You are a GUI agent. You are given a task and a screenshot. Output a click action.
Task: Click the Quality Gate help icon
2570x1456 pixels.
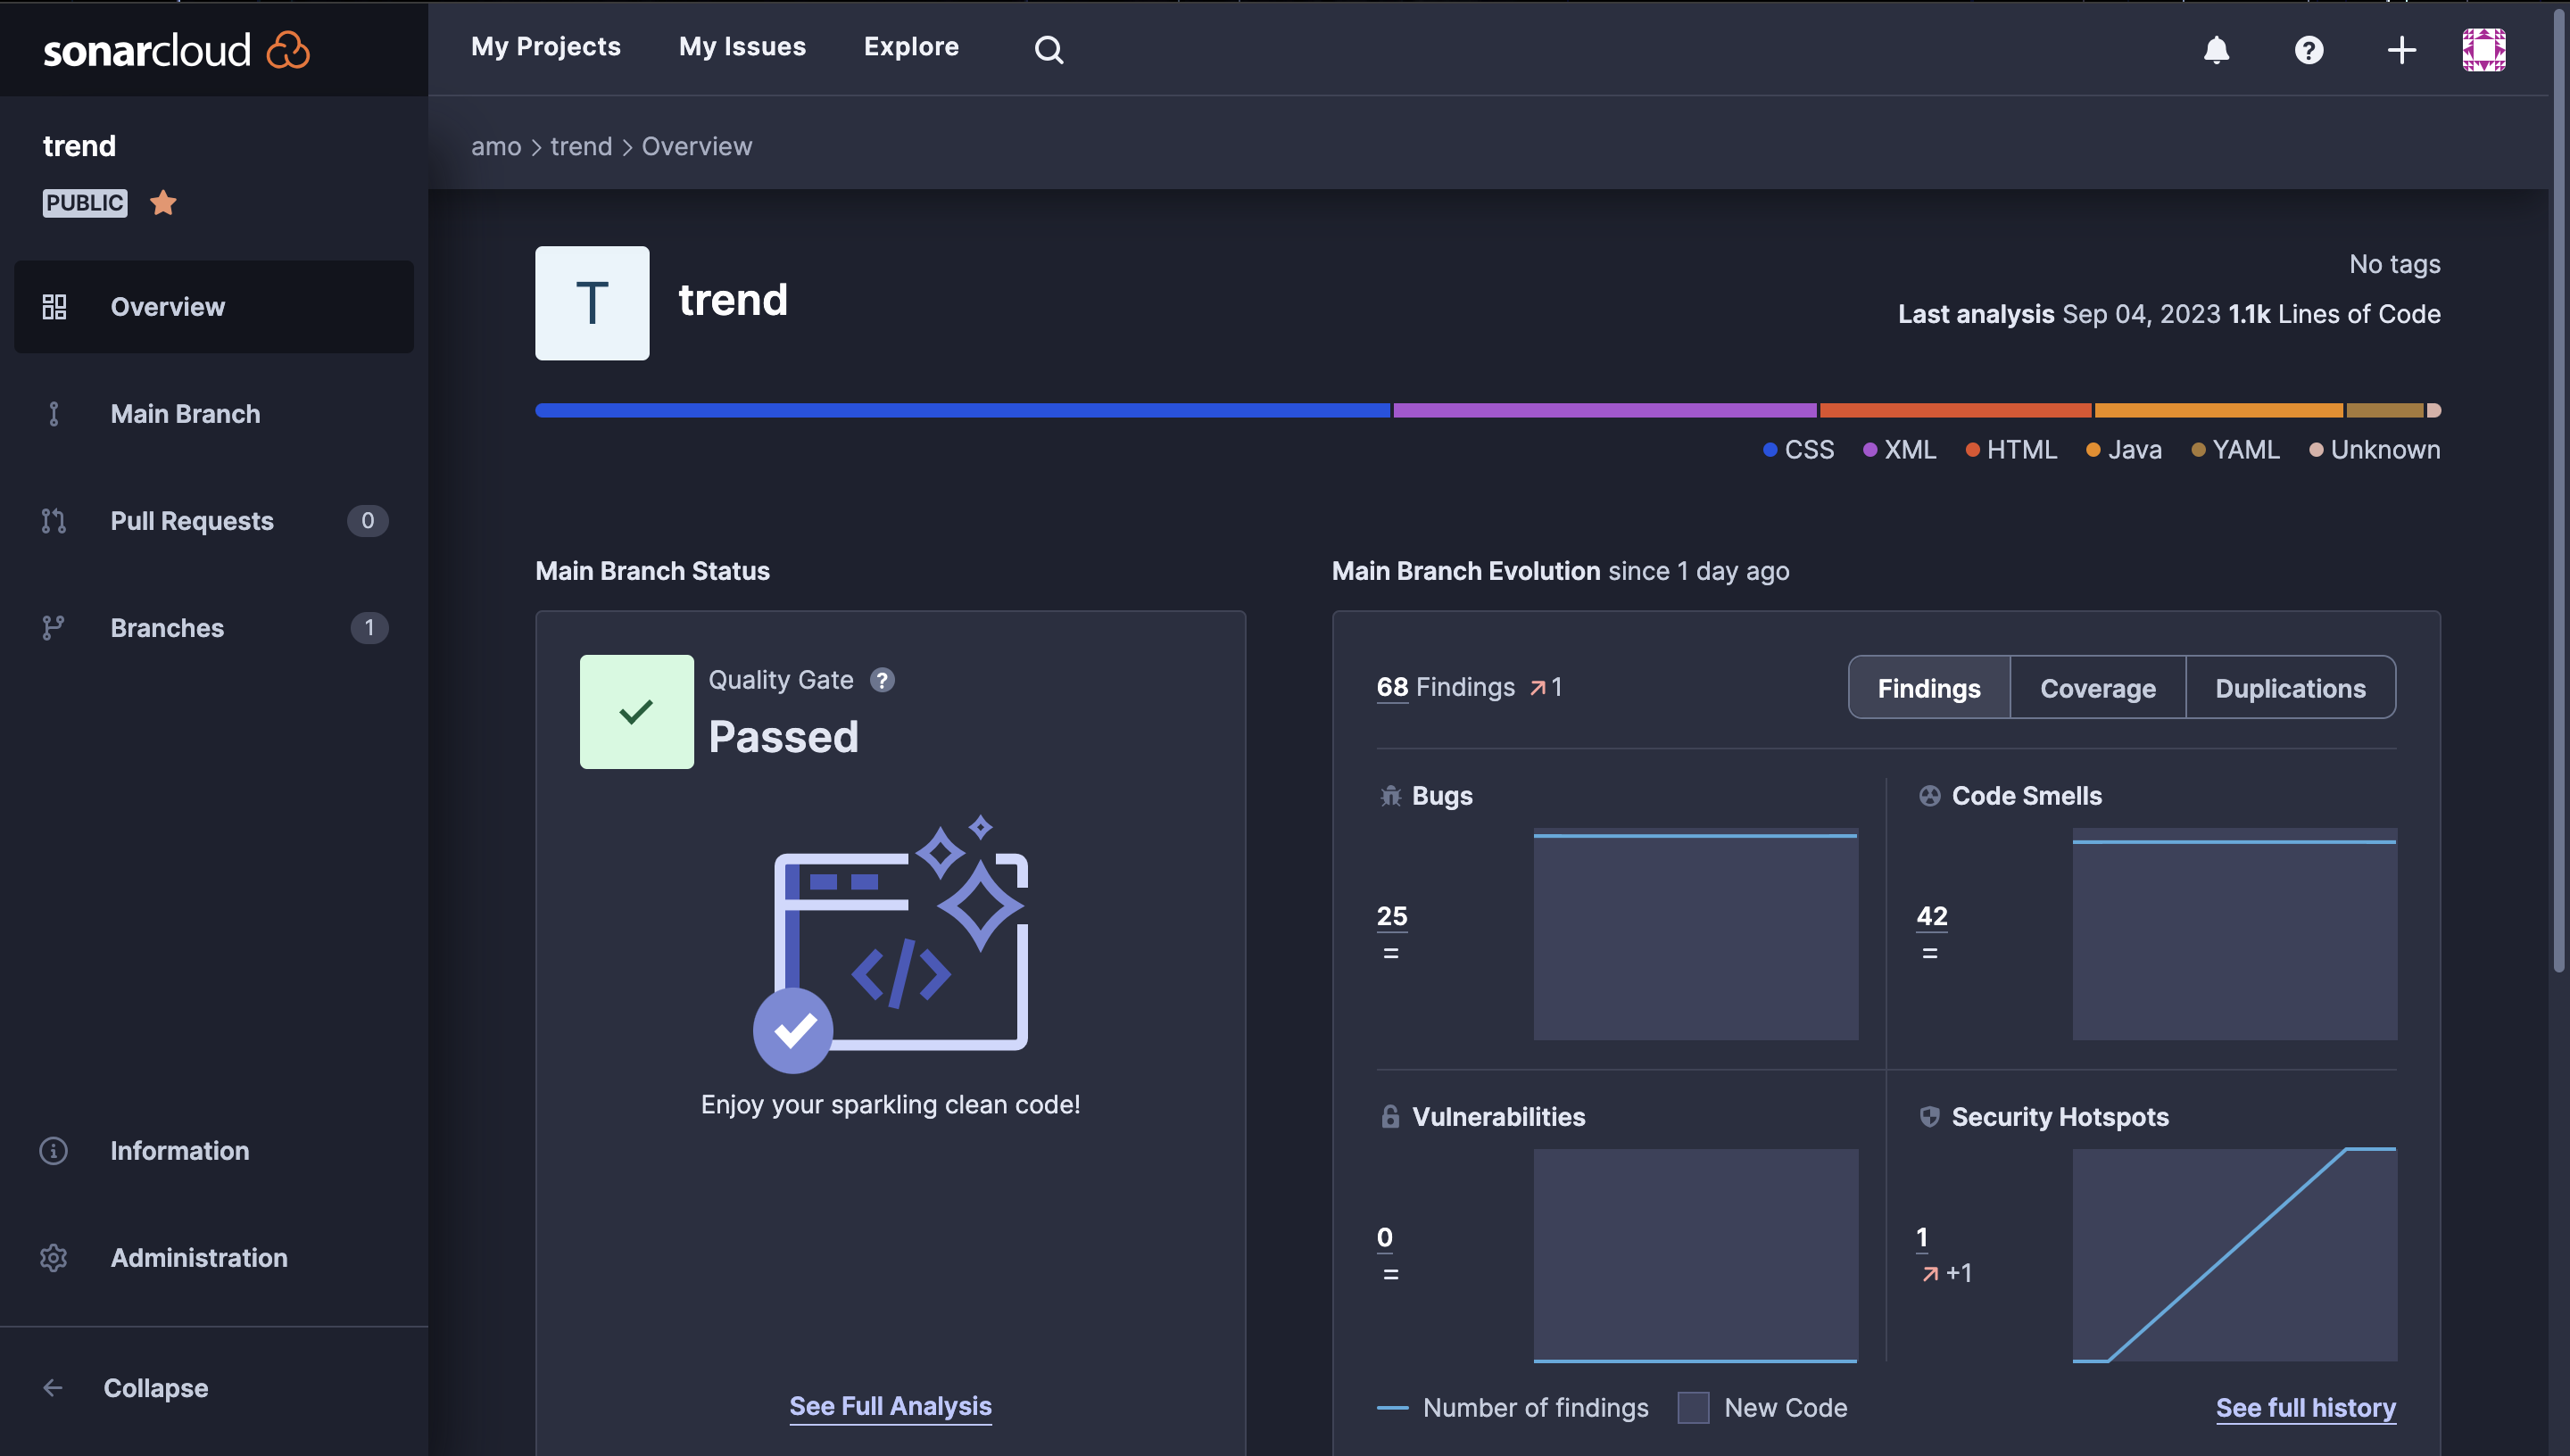881,680
